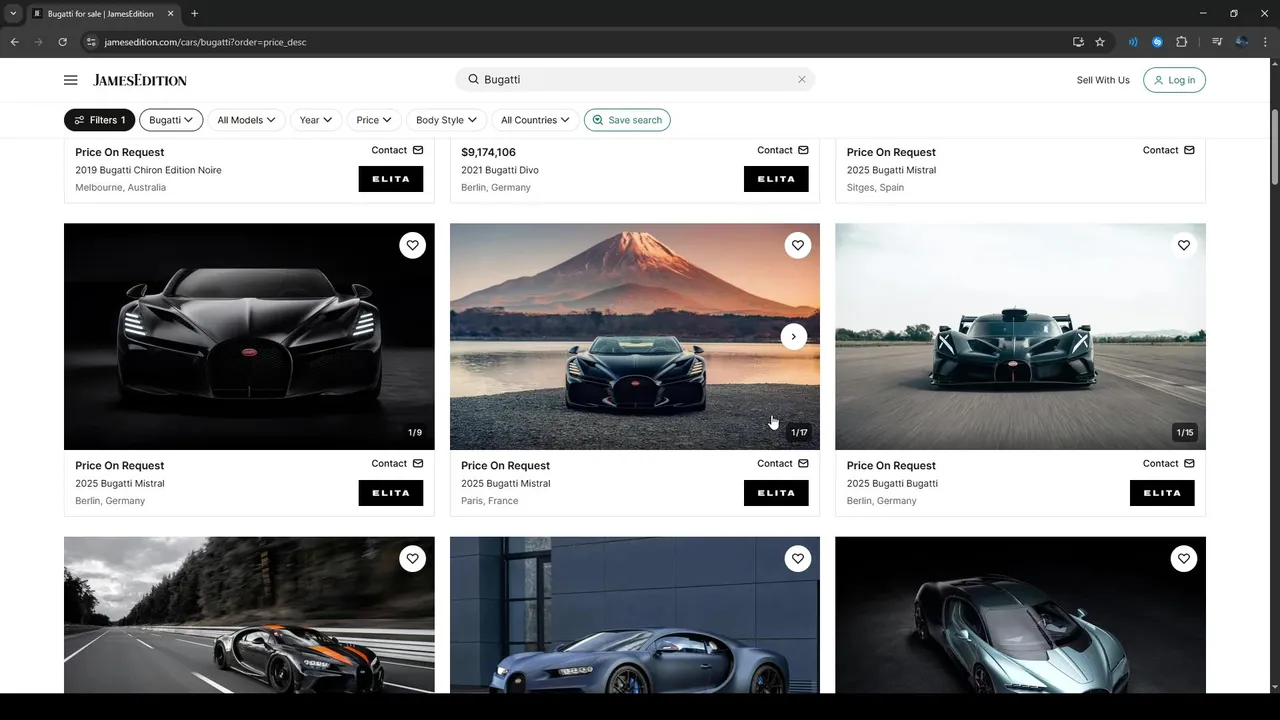The image size is (1280, 720).
Task: Open Sell With Us page
Action: point(1103,80)
